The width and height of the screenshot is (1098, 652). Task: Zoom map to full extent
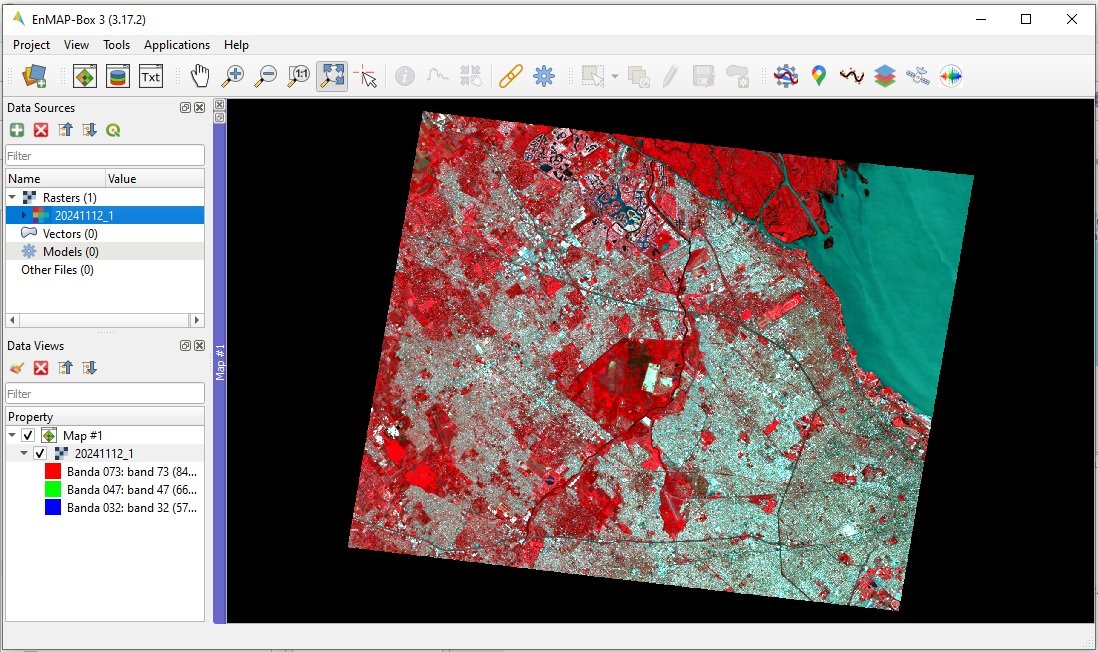click(x=330, y=76)
